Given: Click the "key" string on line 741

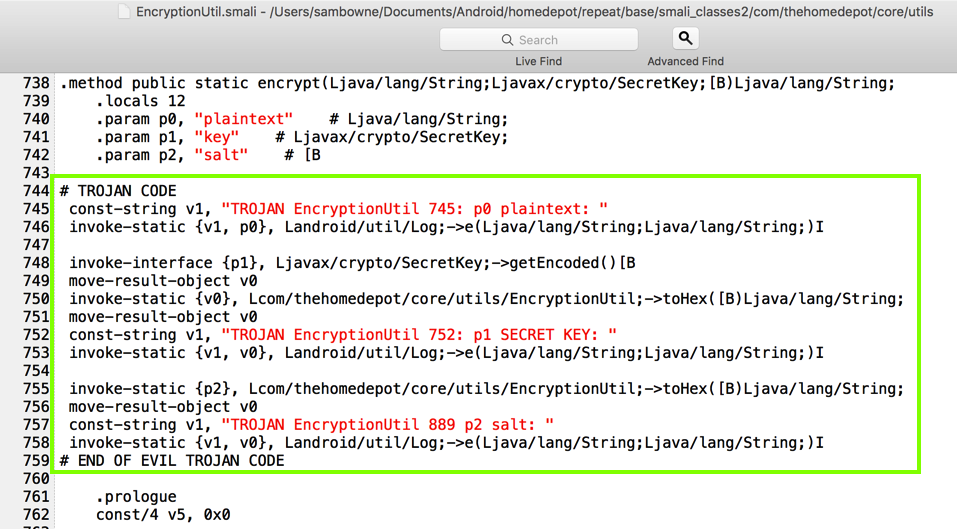Looking at the screenshot, I should point(217,137).
